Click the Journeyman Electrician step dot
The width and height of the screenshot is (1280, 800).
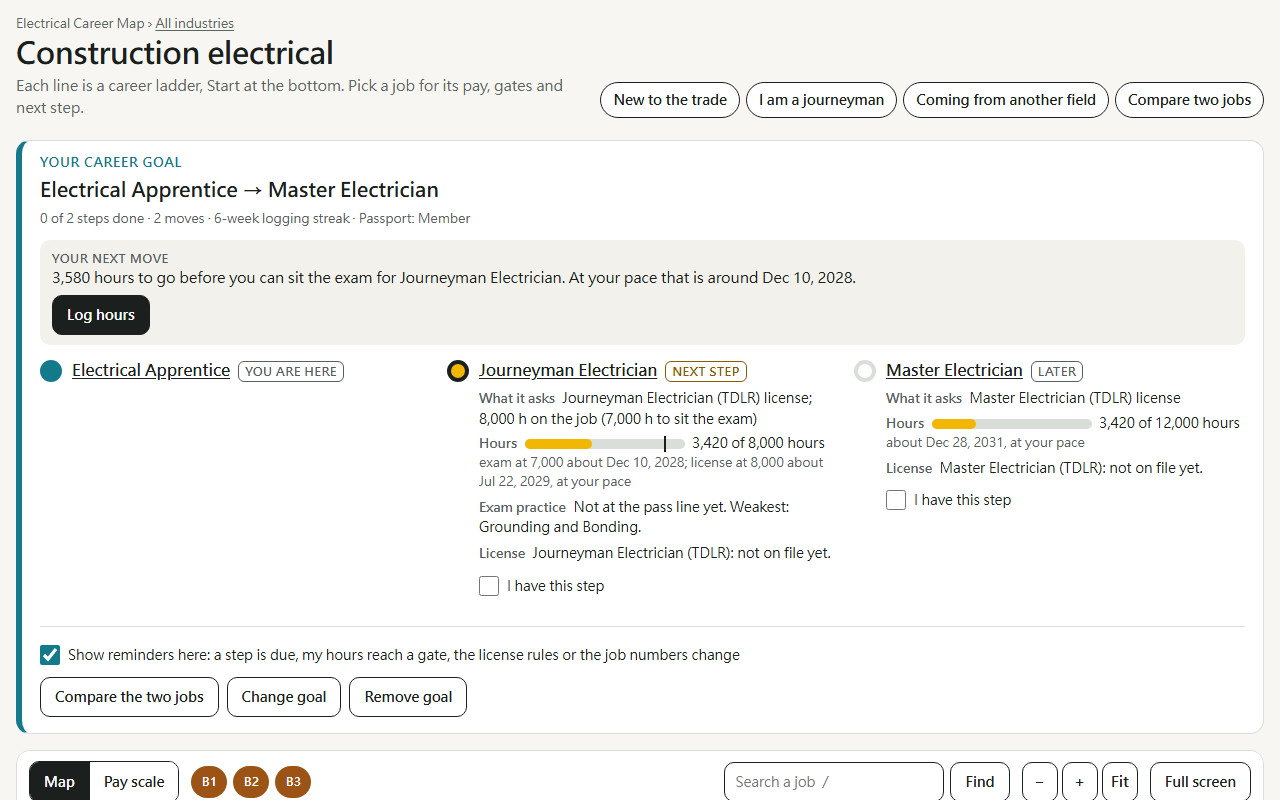tap(458, 371)
